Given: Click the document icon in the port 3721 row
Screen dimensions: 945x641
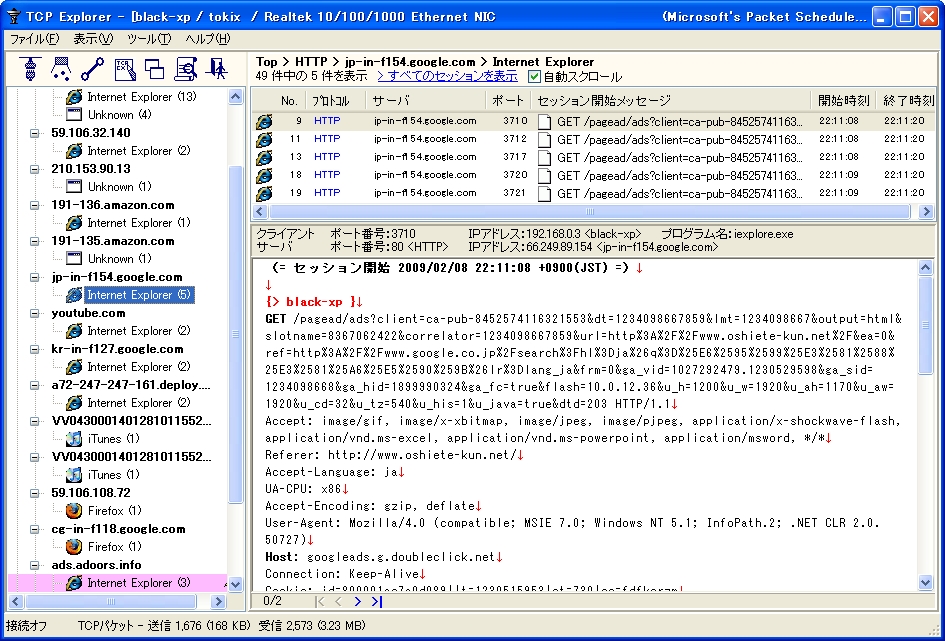Looking at the screenshot, I should coord(544,193).
